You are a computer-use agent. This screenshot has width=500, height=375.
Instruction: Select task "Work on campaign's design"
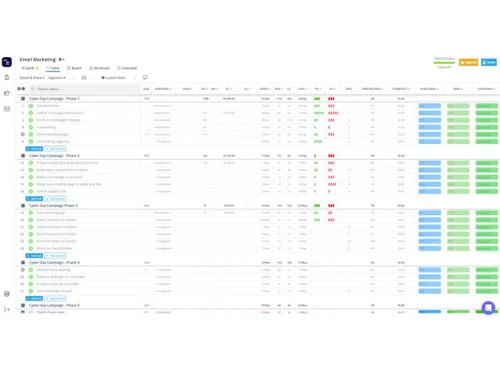click(58, 120)
